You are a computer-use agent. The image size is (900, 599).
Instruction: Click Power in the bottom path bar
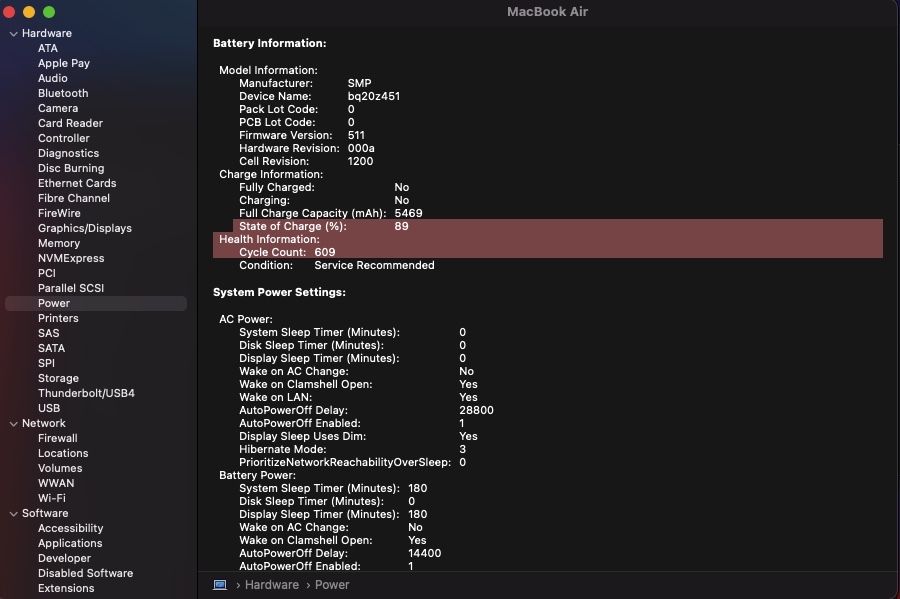(332, 585)
